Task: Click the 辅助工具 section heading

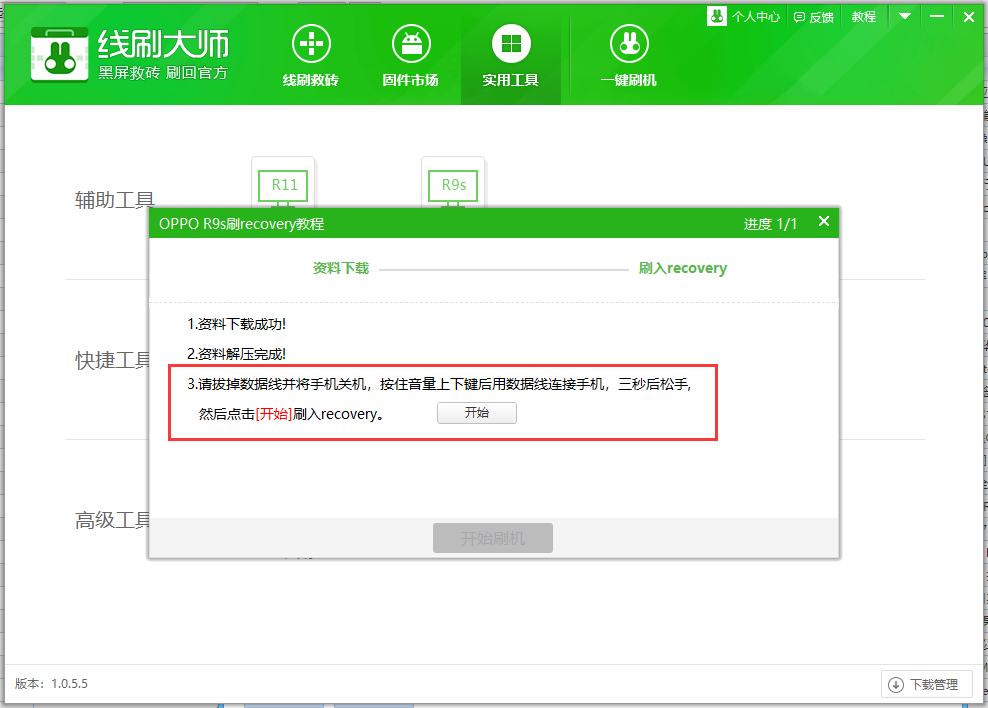Action: 115,200
